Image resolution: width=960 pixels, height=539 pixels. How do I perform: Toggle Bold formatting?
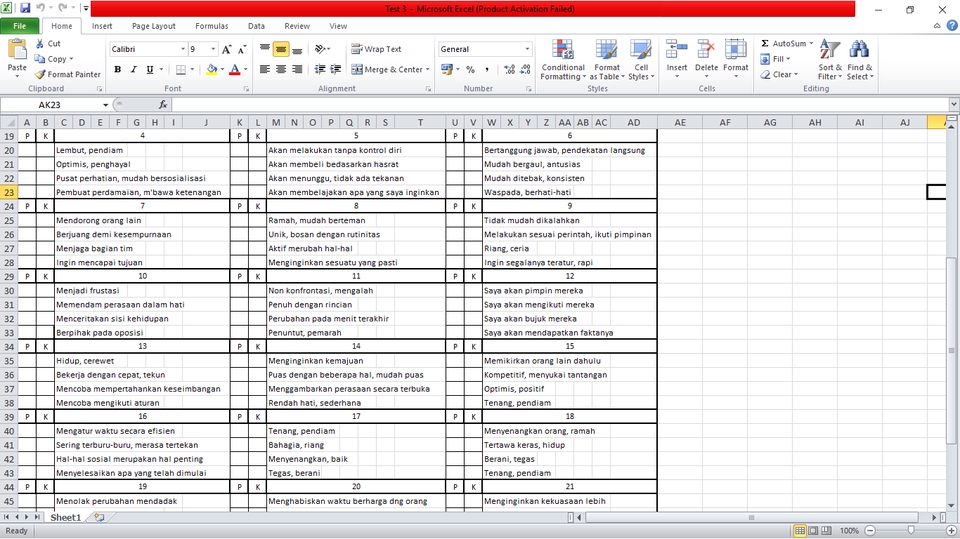(118, 69)
